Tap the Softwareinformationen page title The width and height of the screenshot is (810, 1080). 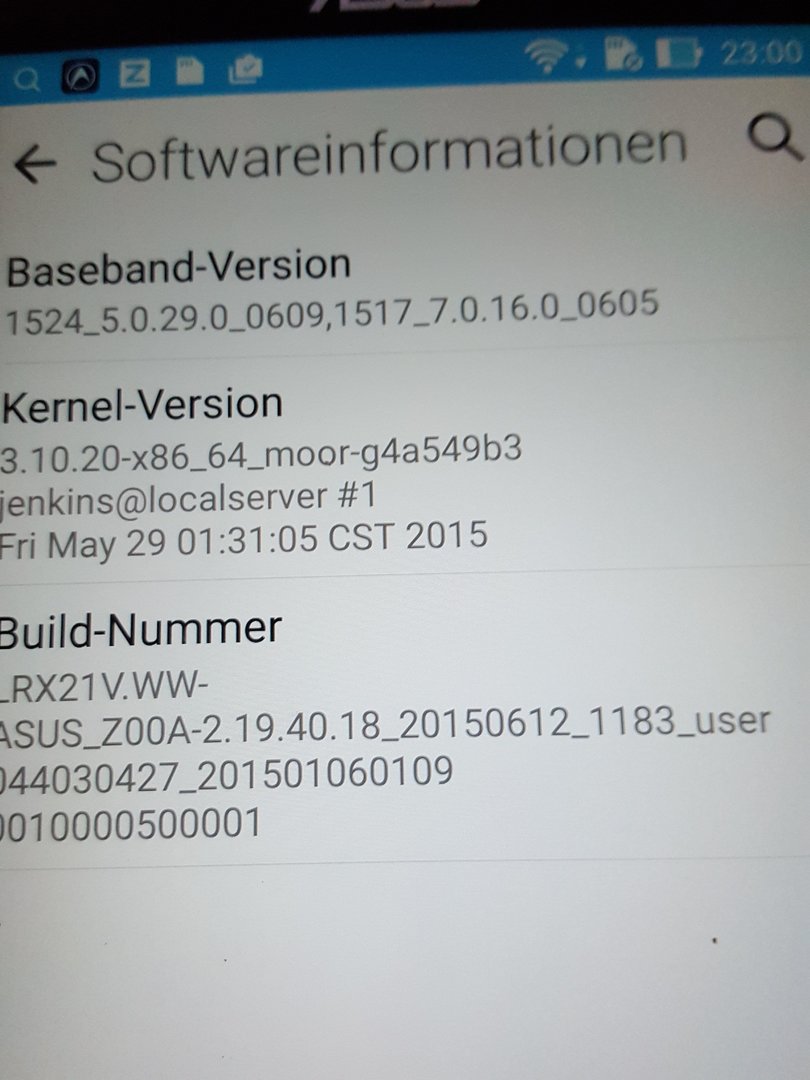click(x=389, y=153)
